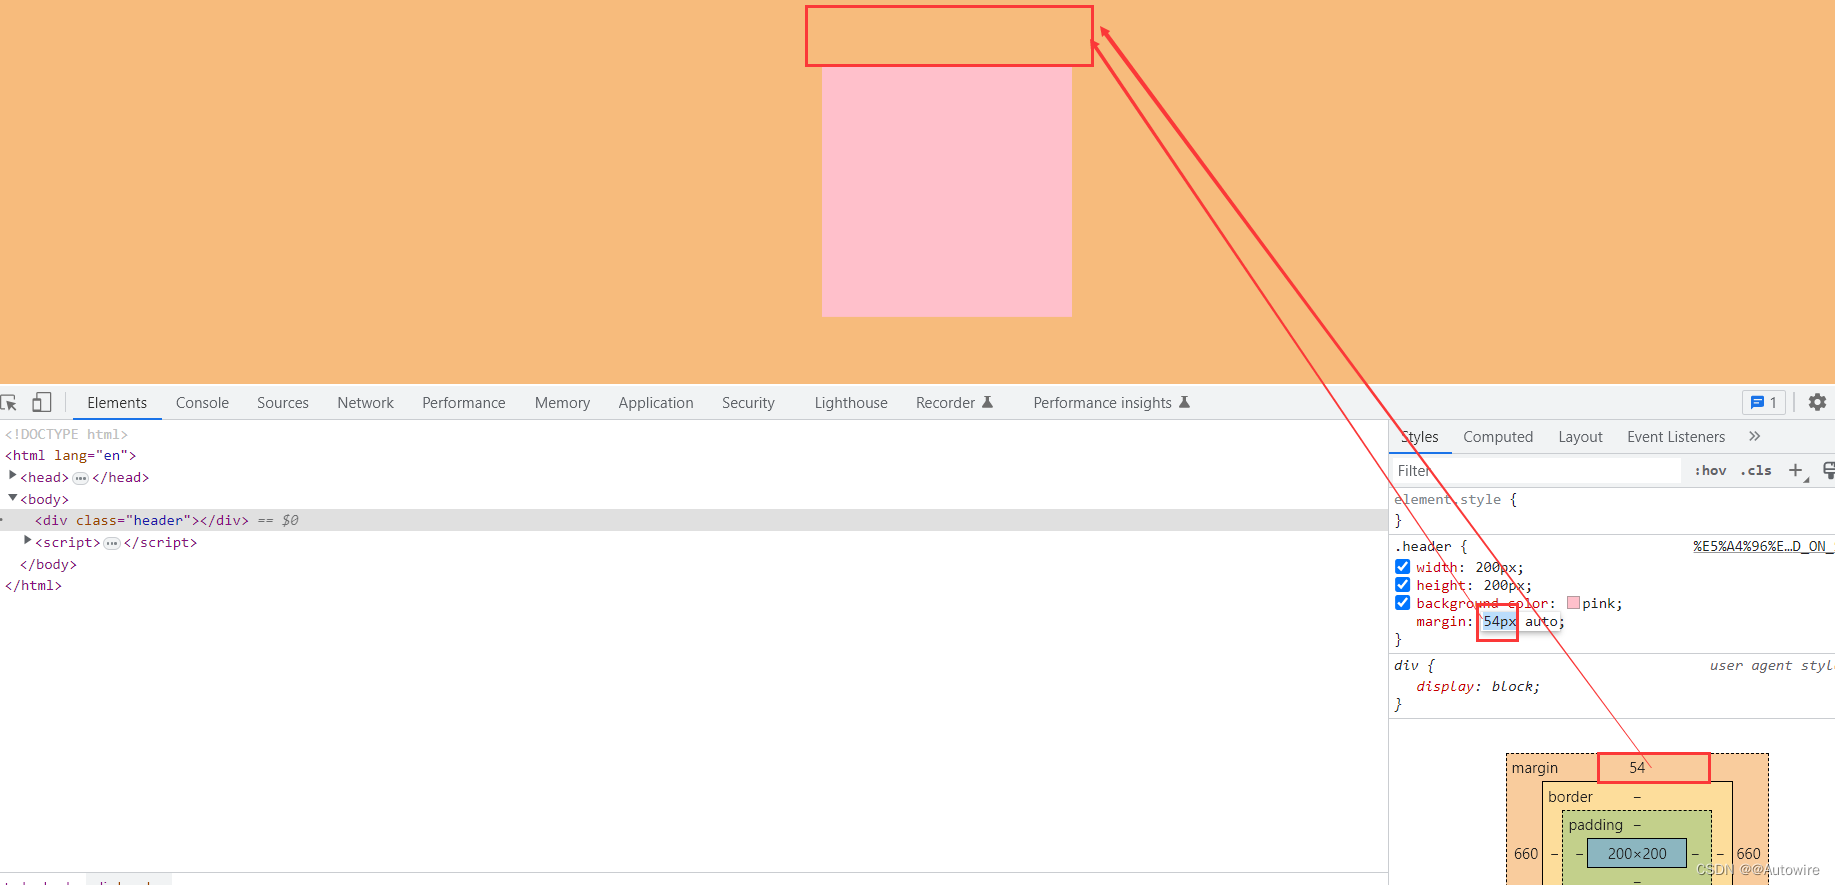
Task: Open the Performance insights tab
Action: point(1102,402)
